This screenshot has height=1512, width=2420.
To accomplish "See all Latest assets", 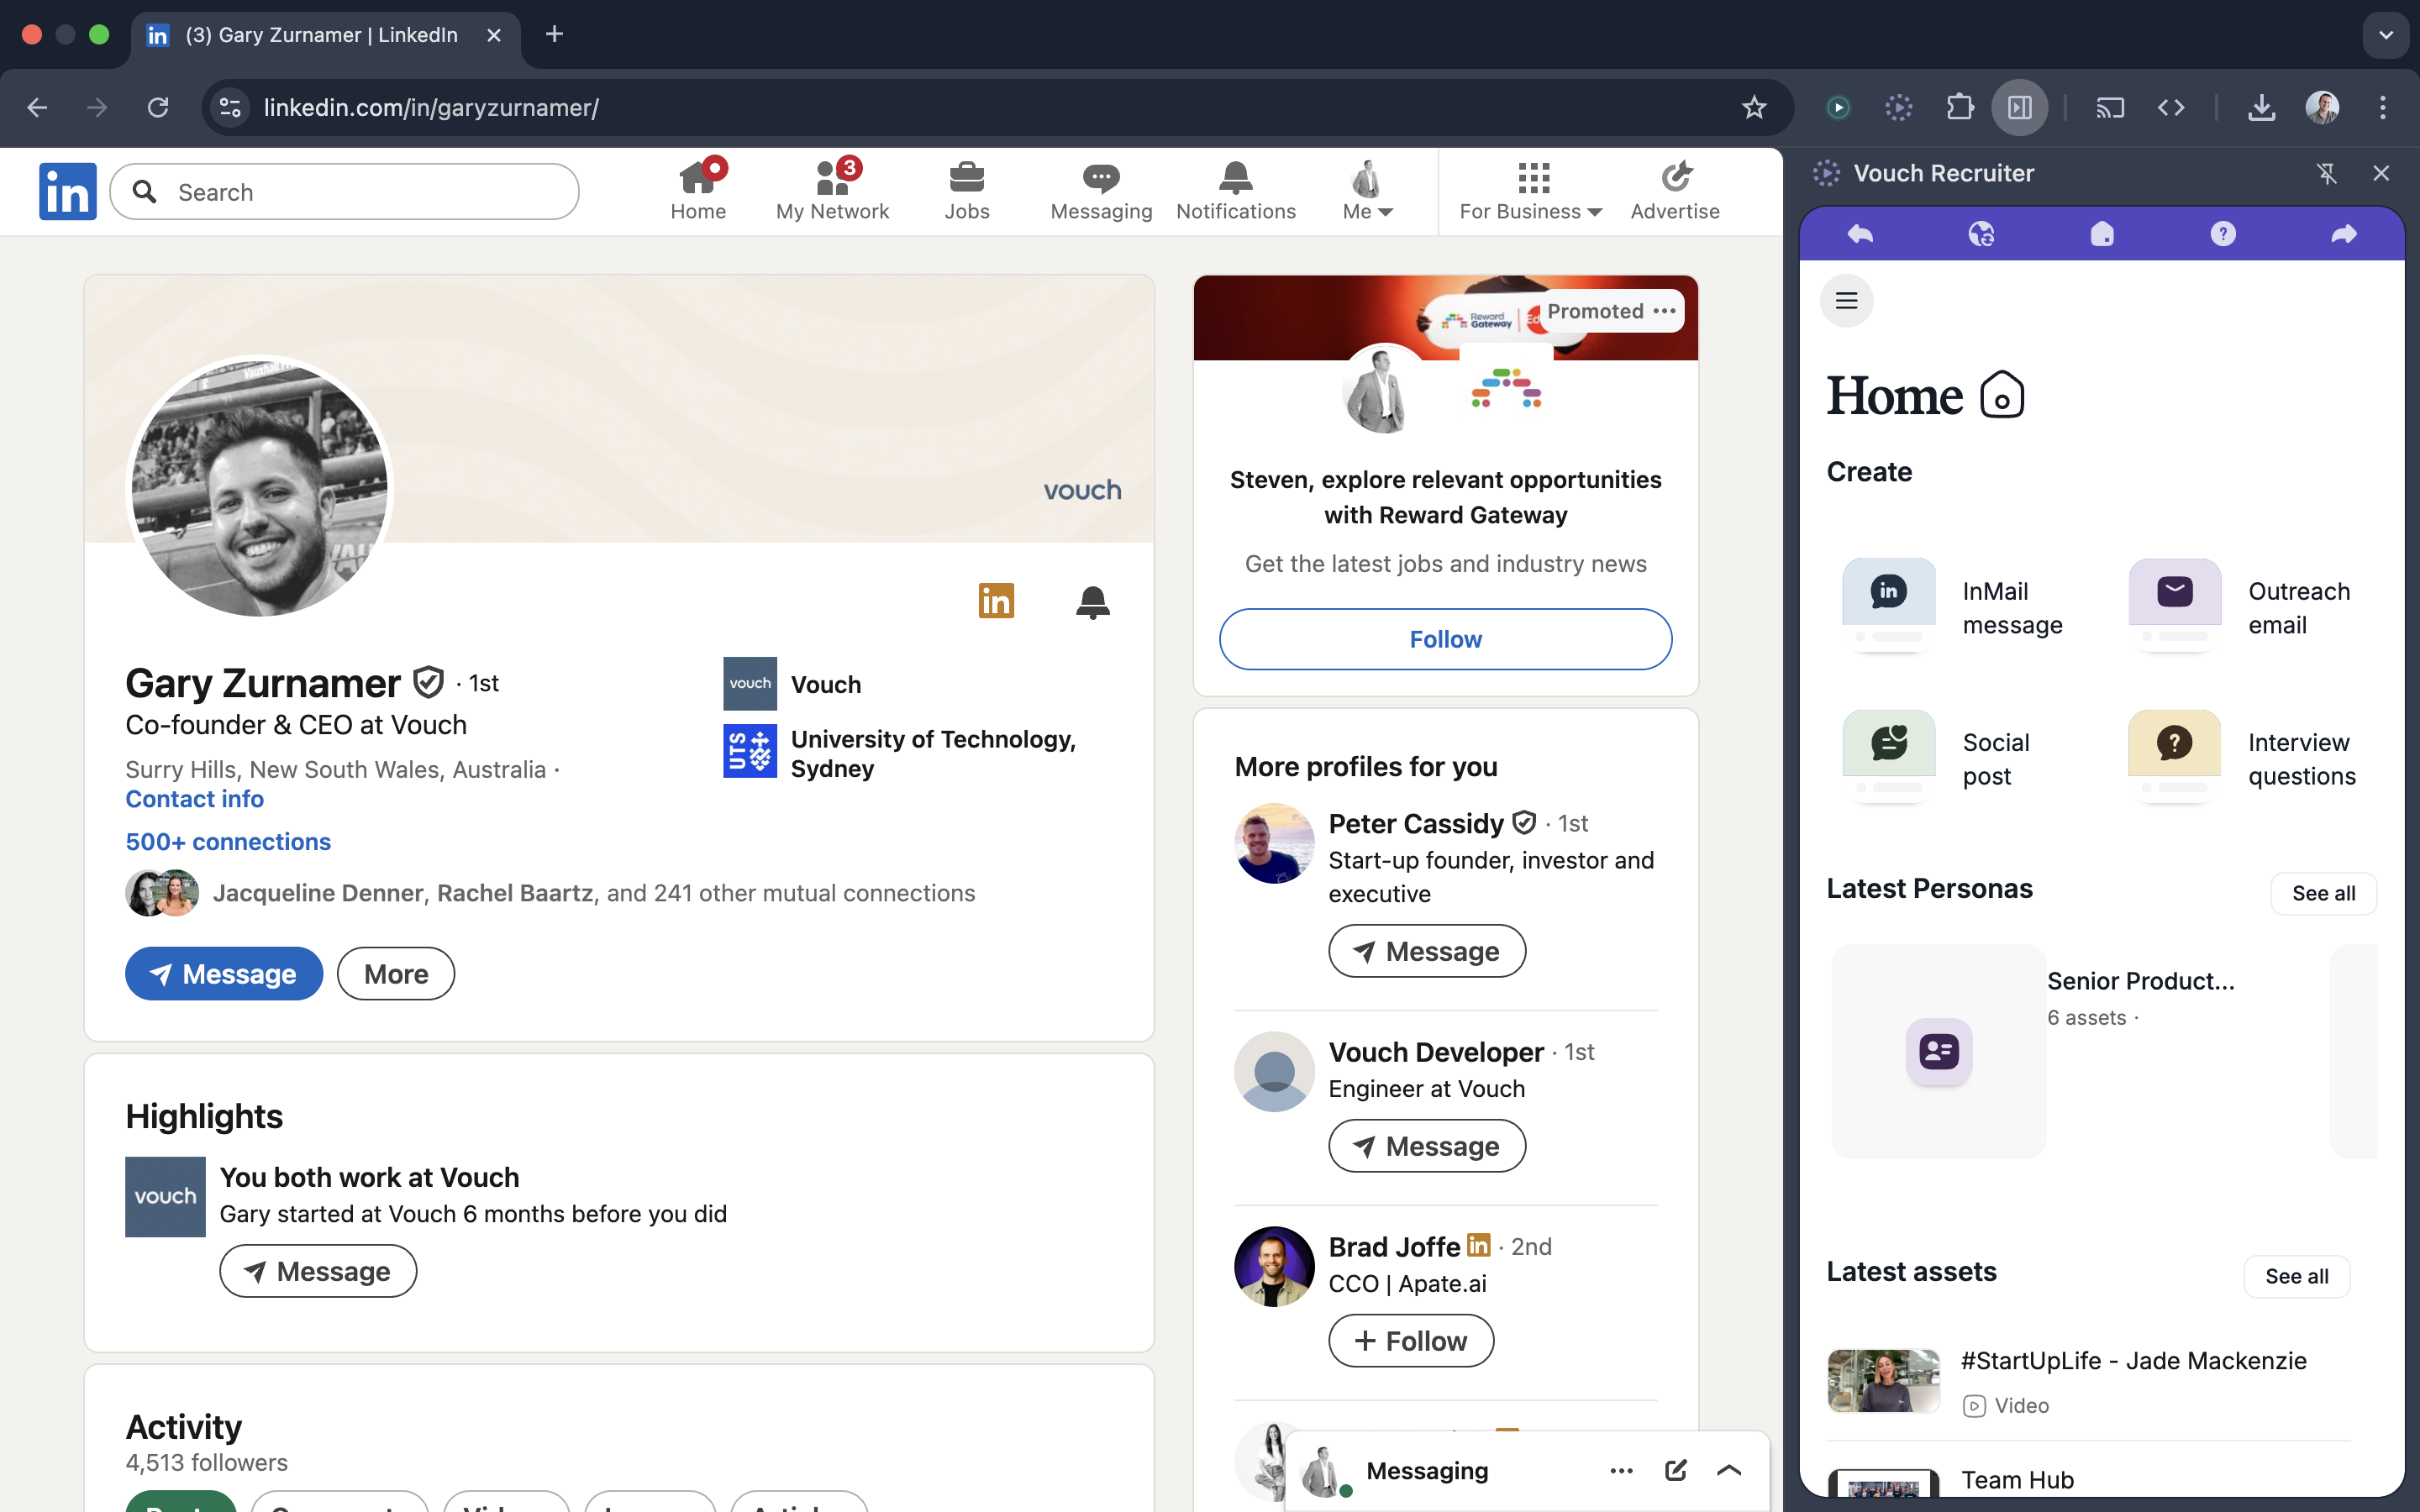I will pyautogui.click(x=2296, y=1276).
